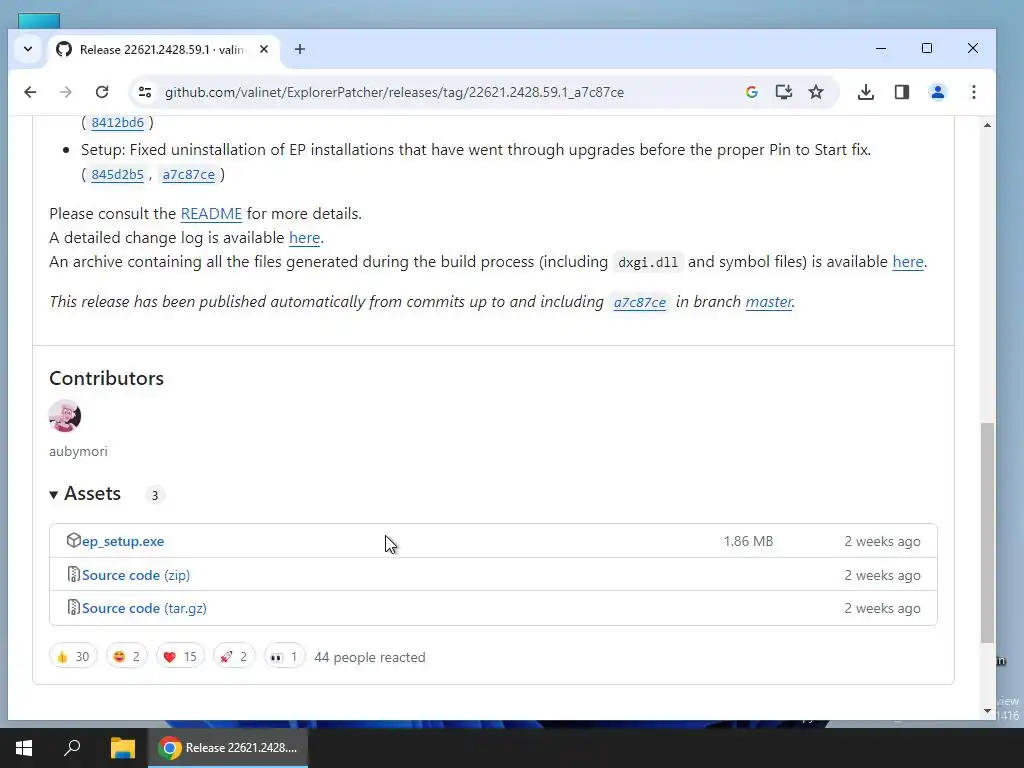Open Chrome profile avatar
The image size is (1024, 768).
pos(938,92)
